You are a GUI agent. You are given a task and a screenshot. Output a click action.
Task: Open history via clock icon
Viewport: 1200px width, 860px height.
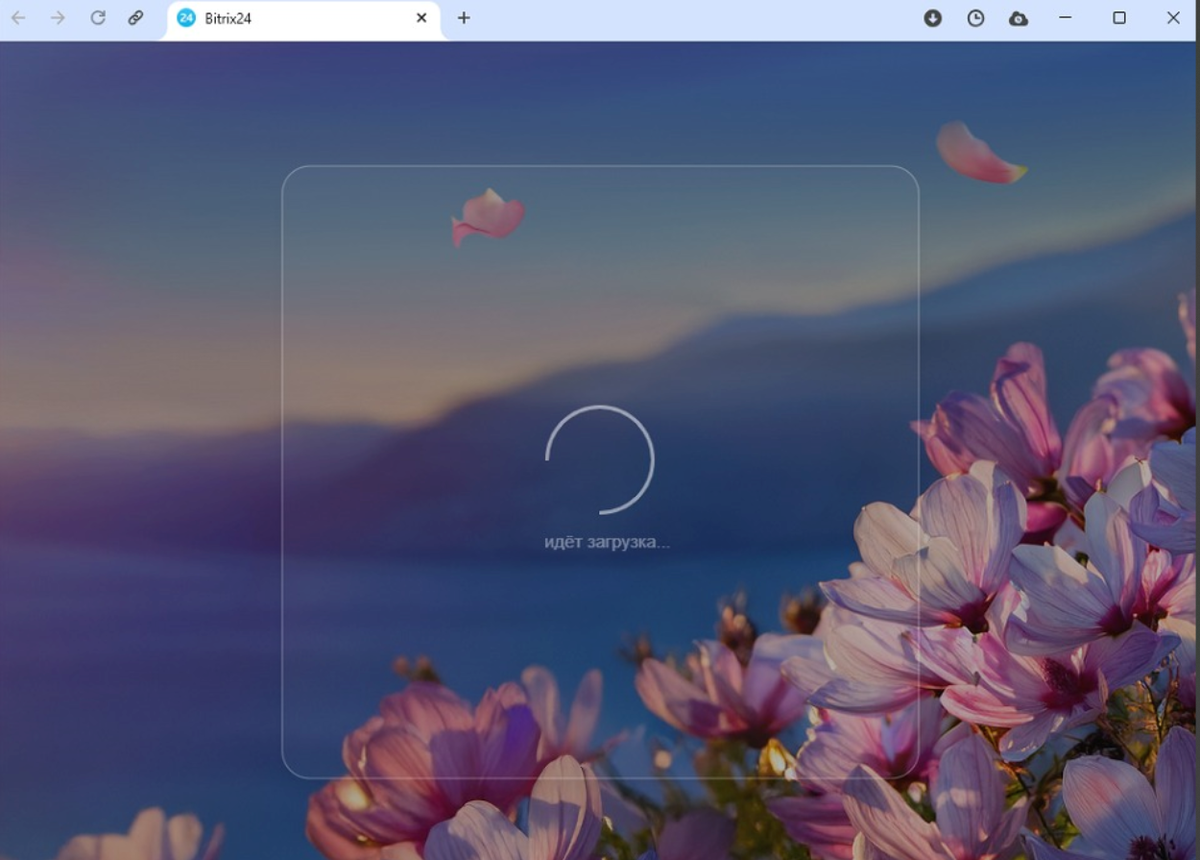click(x=976, y=18)
